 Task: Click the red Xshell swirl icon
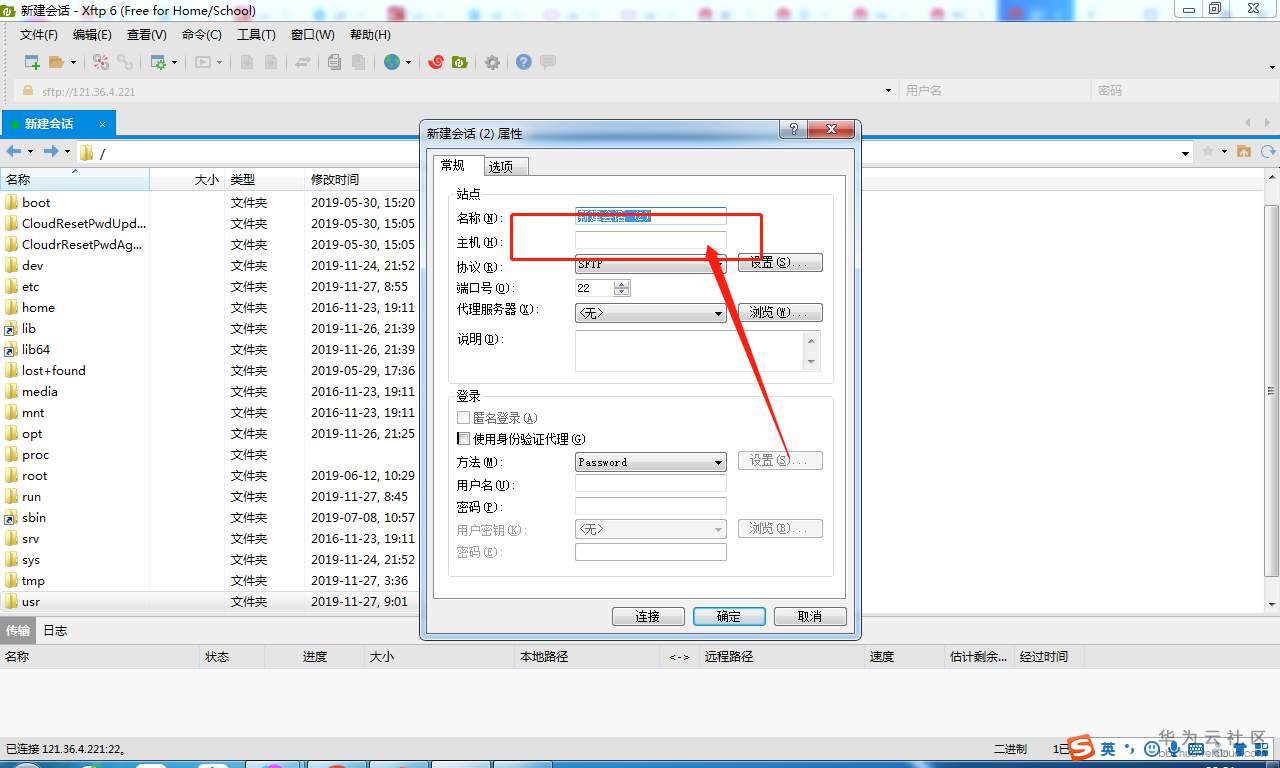tap(436, 62)
